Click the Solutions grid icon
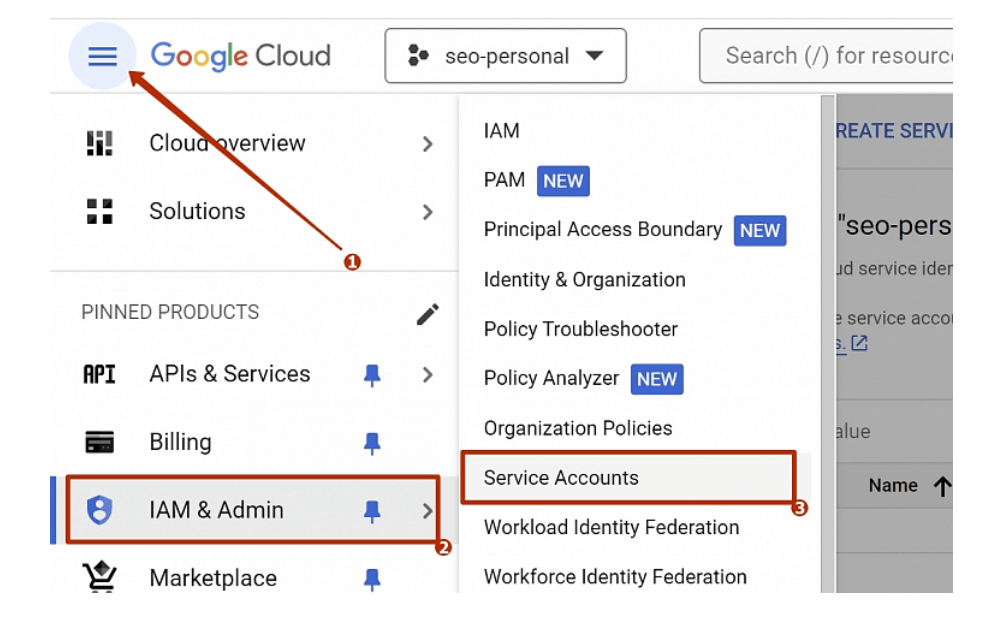The width and height of the screenshot is (1002, 644). coord(99,211)
